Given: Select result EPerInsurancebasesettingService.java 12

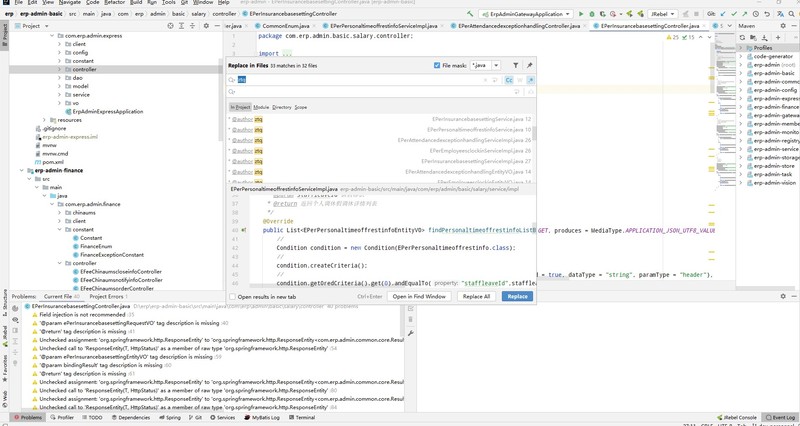Looking at the screenshot, I should 380,119.
